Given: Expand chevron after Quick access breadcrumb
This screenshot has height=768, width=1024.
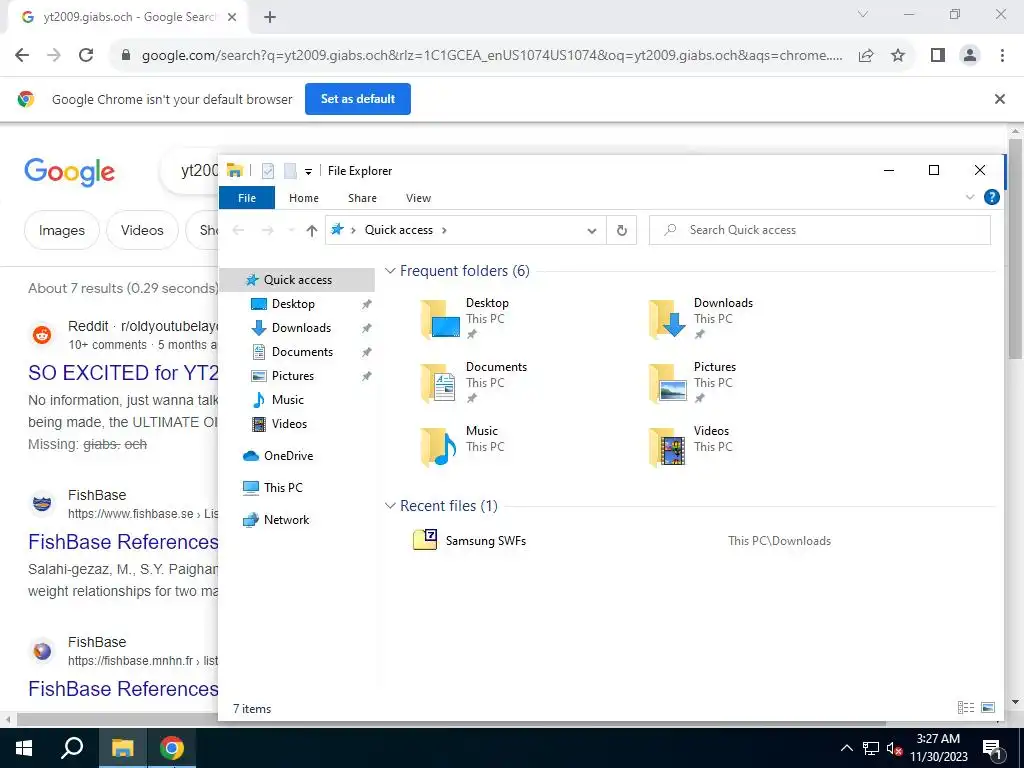Looking at the screenshot, I should [x=445, y=231].
